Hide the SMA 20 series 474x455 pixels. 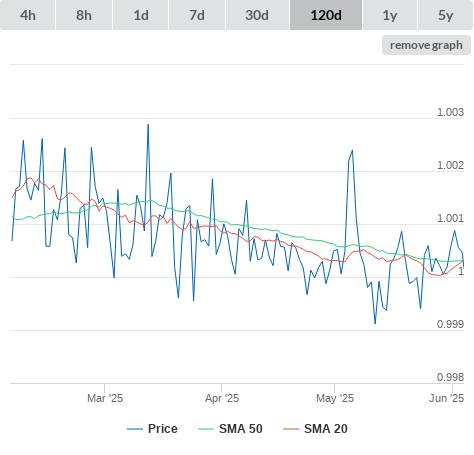[x=315, y=429]
